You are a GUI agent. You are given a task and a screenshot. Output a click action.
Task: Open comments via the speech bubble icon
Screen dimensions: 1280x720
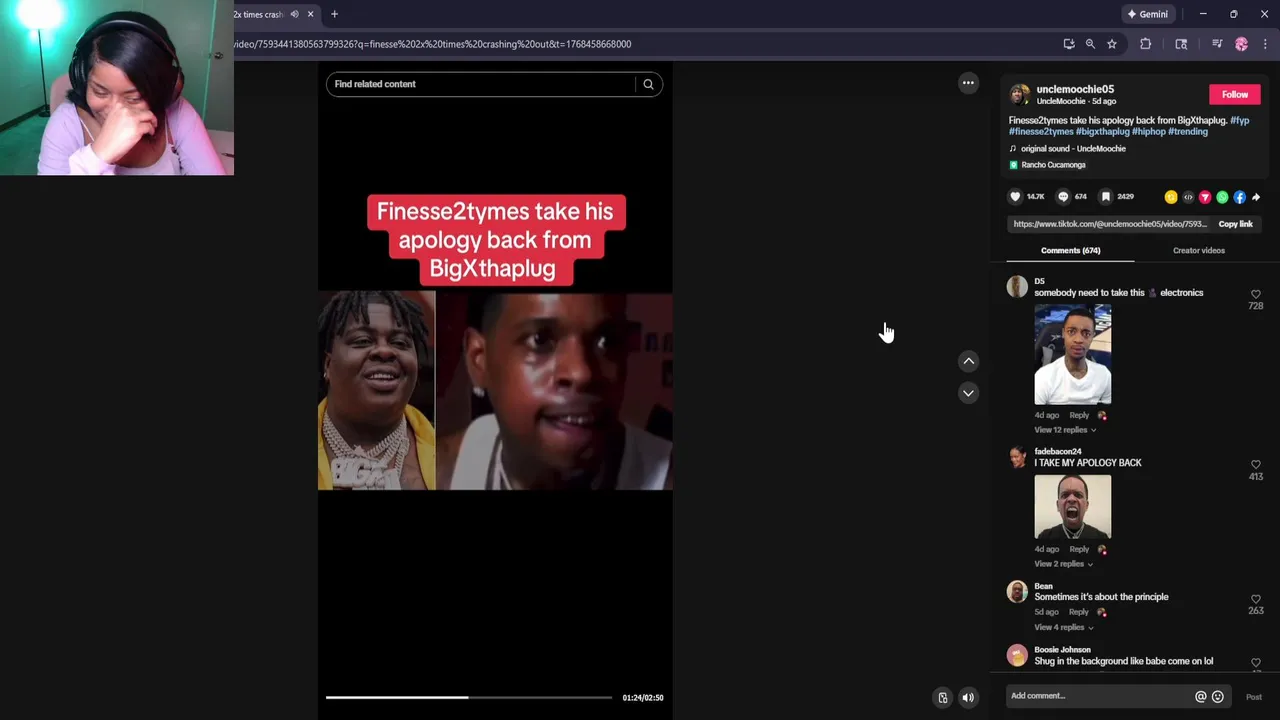tap(1063, 197)
